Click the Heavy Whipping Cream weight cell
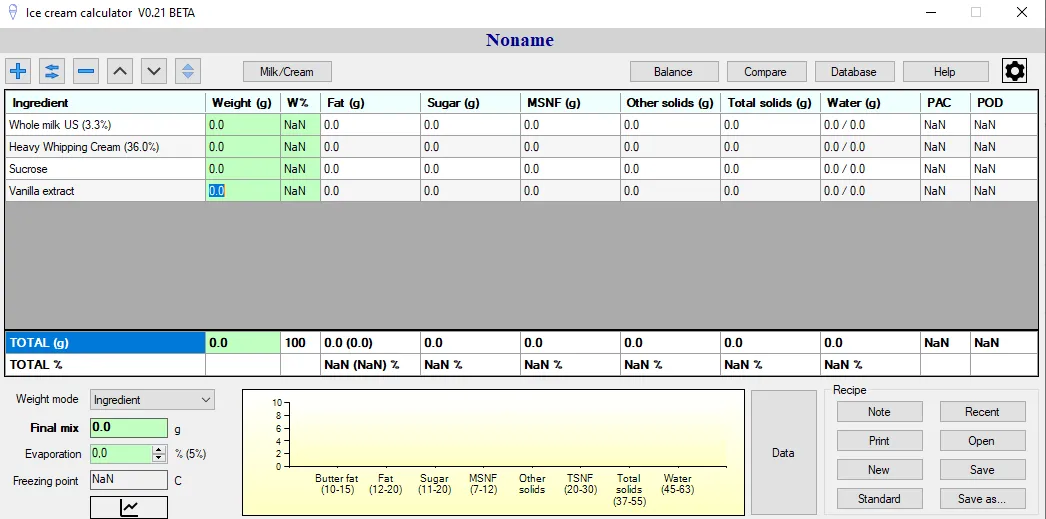Viewport: 1046px width, 519px height. [x=243, y=147]
